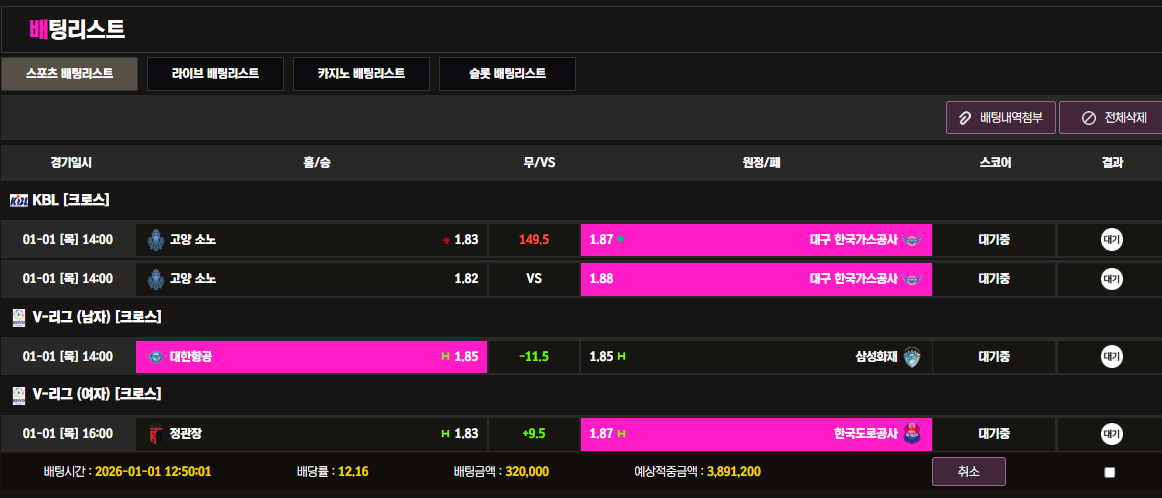Click the Samsung Fire team logo
Image resolution: width=1162 pixels, height=498 pixels.
(x=911, y=357)
